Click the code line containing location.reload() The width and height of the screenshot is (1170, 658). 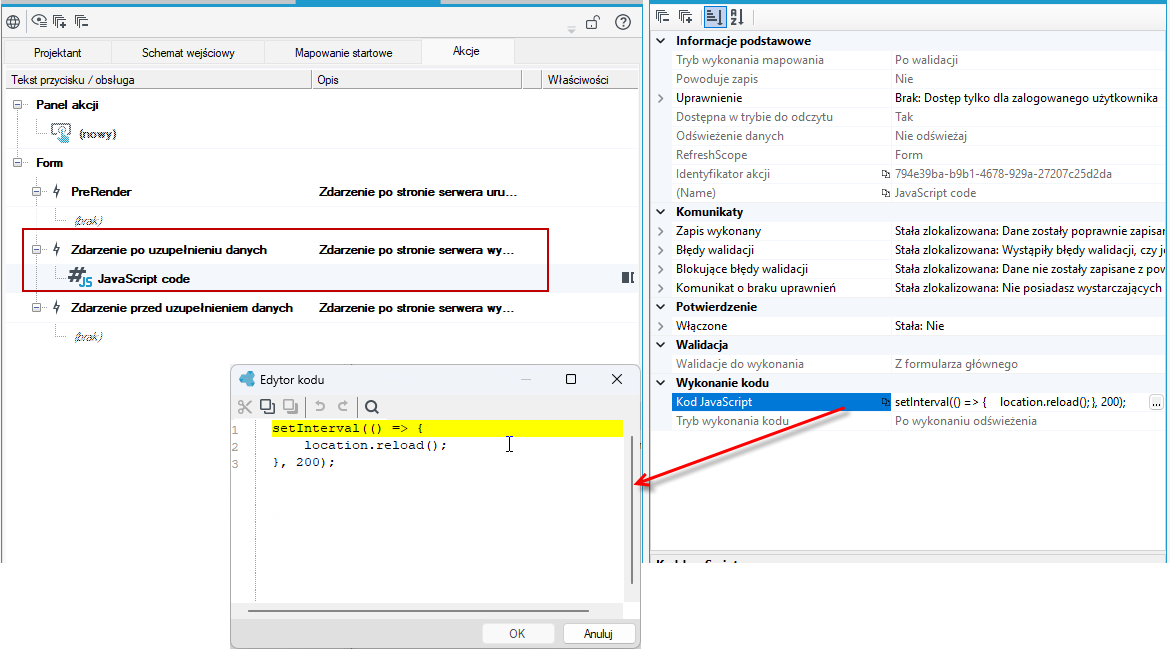[x=375, y=445]
